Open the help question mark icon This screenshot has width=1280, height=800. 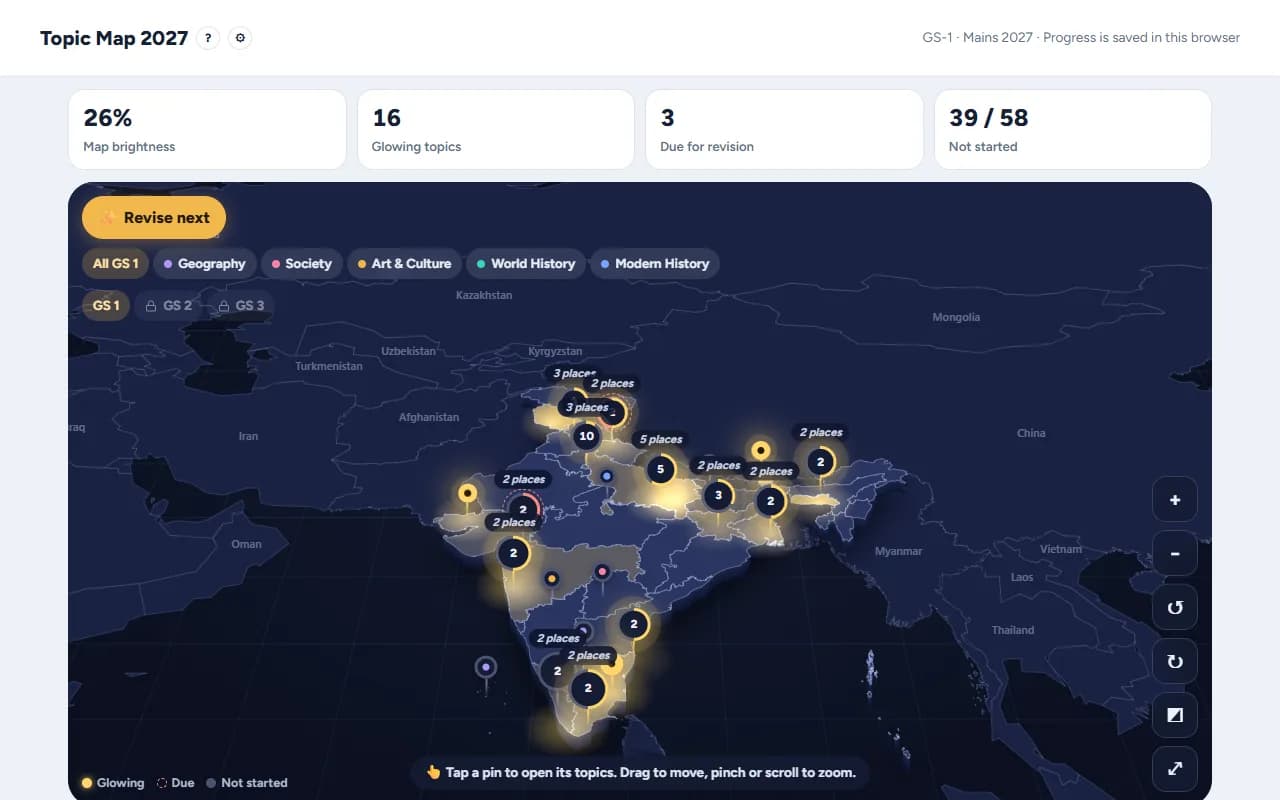pos(208,38)
